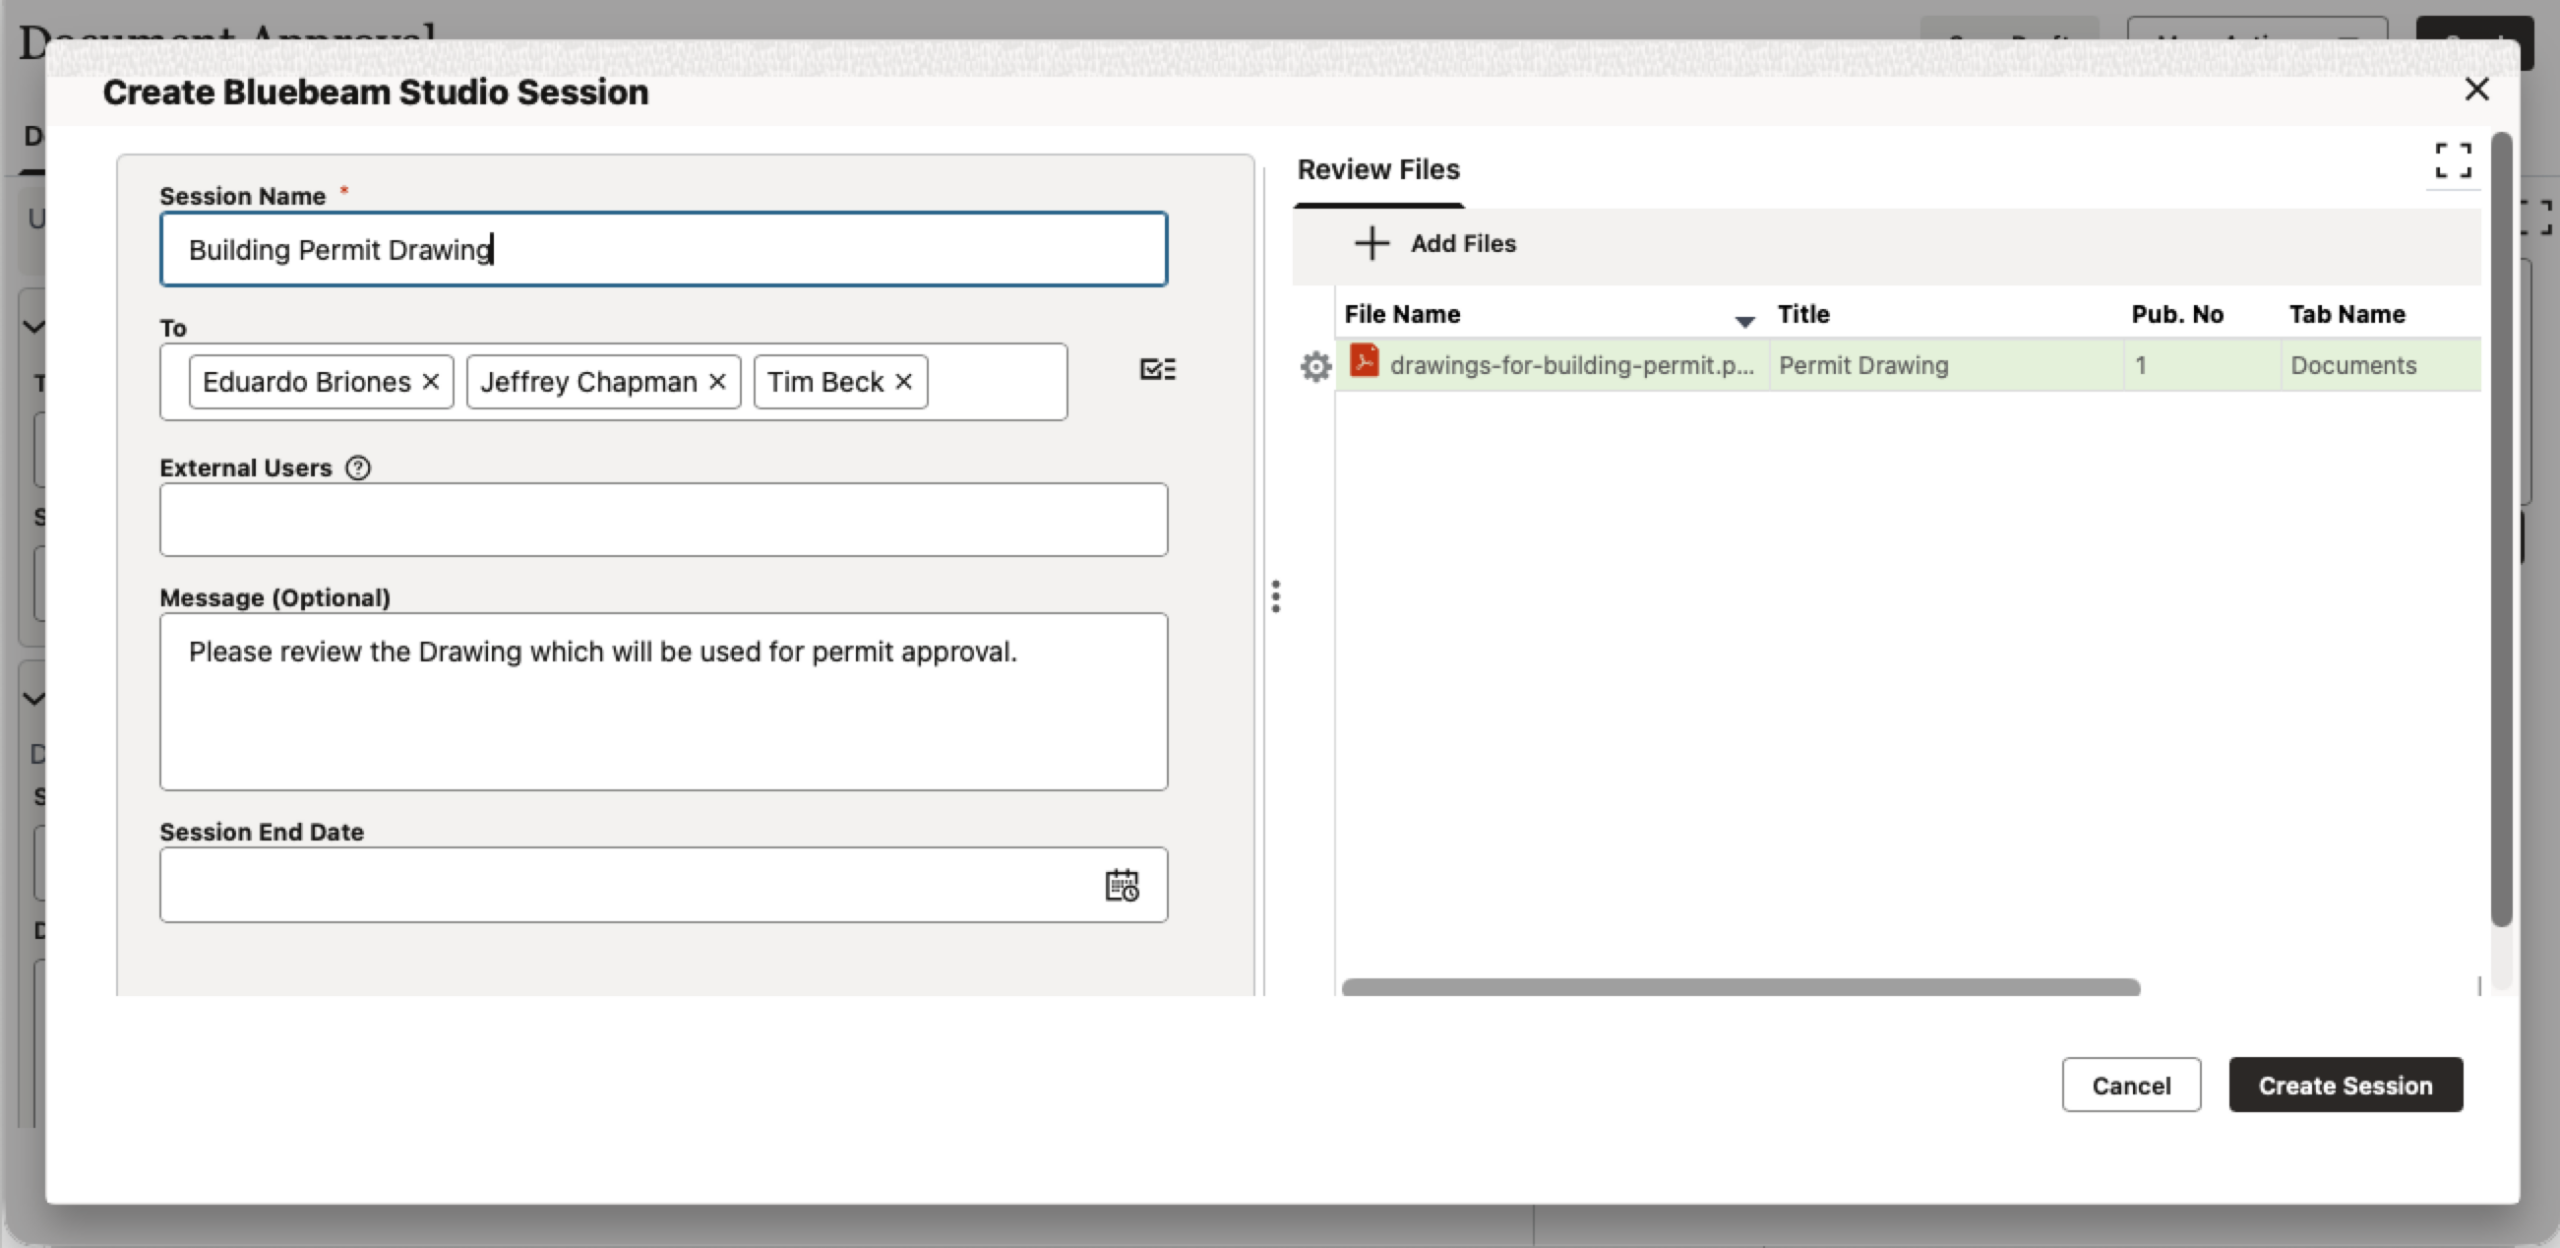The height and width of the screenshot is (1248, 2560).
Task: Remove Eduardo Briones from recipients
Action: (x=431, y=382)
